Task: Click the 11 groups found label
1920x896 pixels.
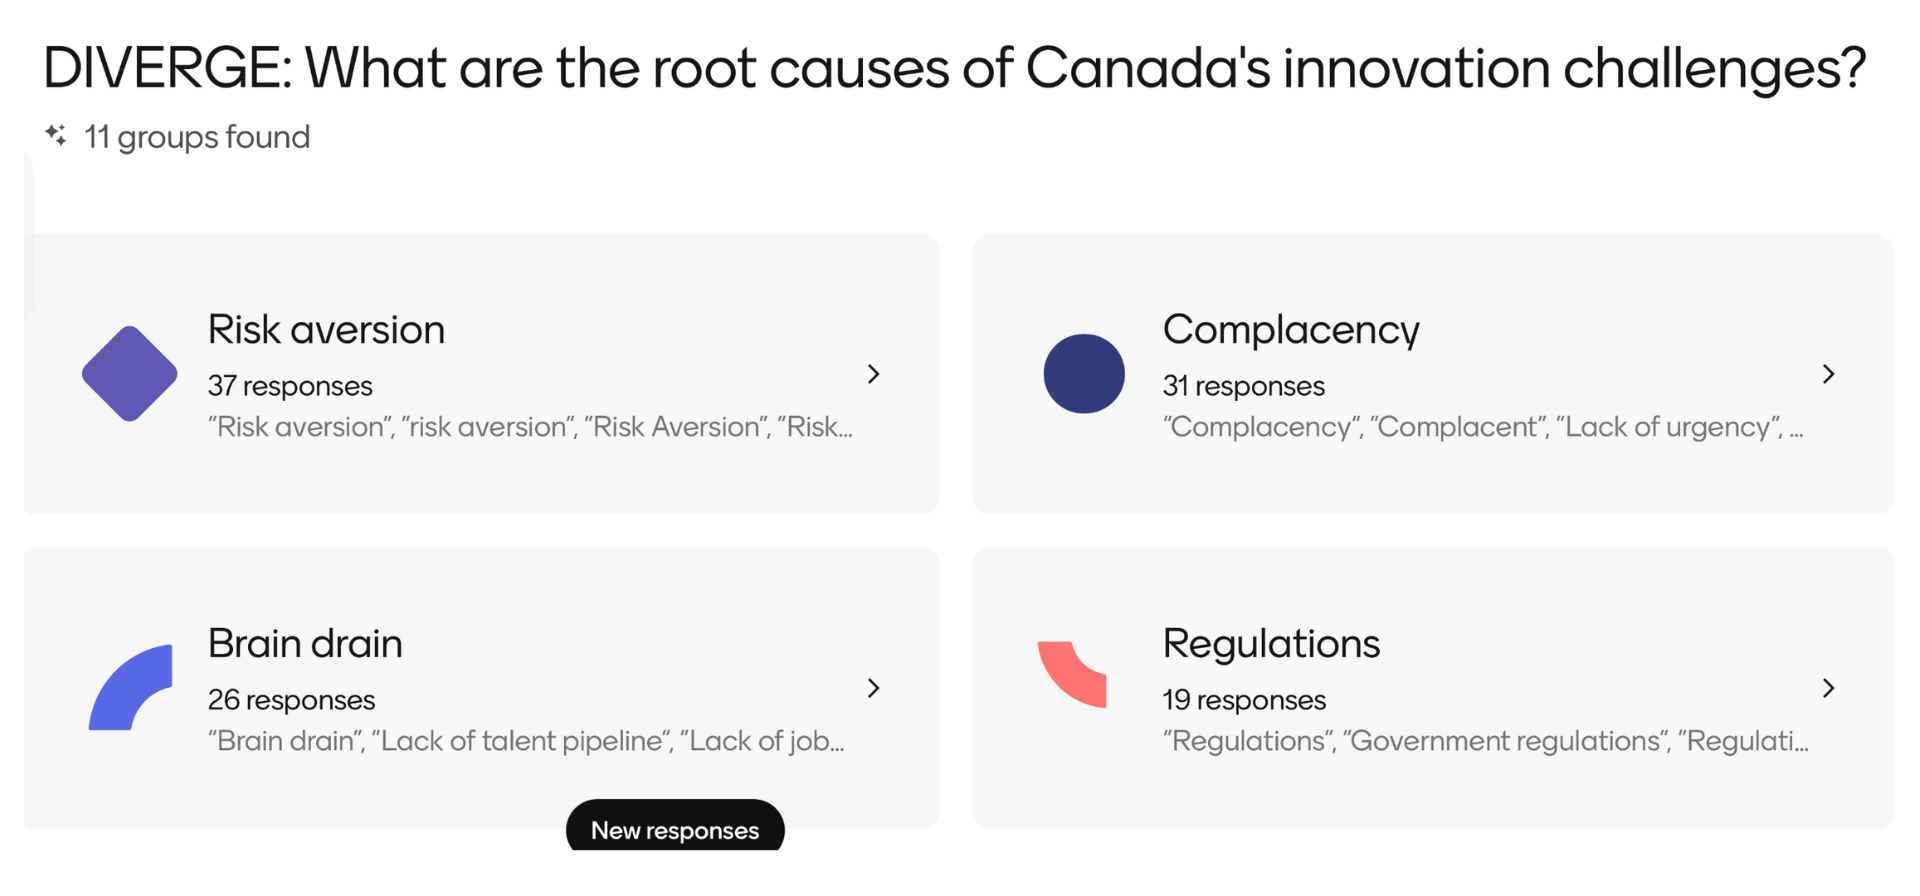Action: click(197, 137)
